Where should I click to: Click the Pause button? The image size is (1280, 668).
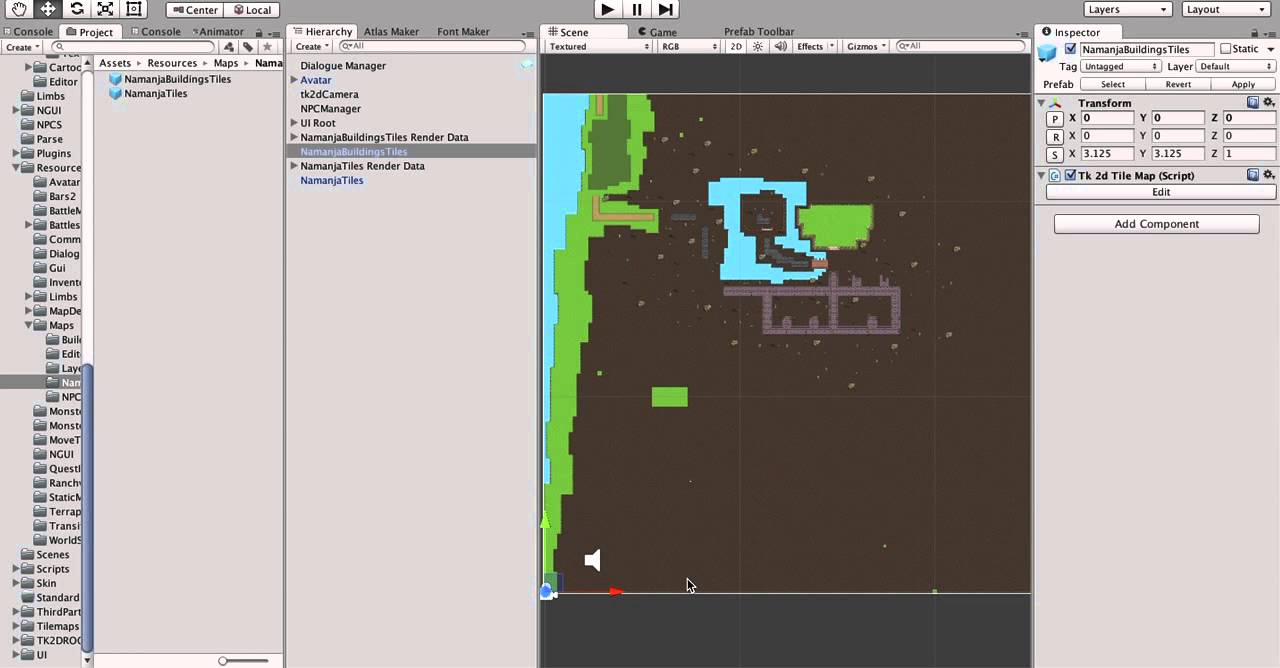point(636,9)
